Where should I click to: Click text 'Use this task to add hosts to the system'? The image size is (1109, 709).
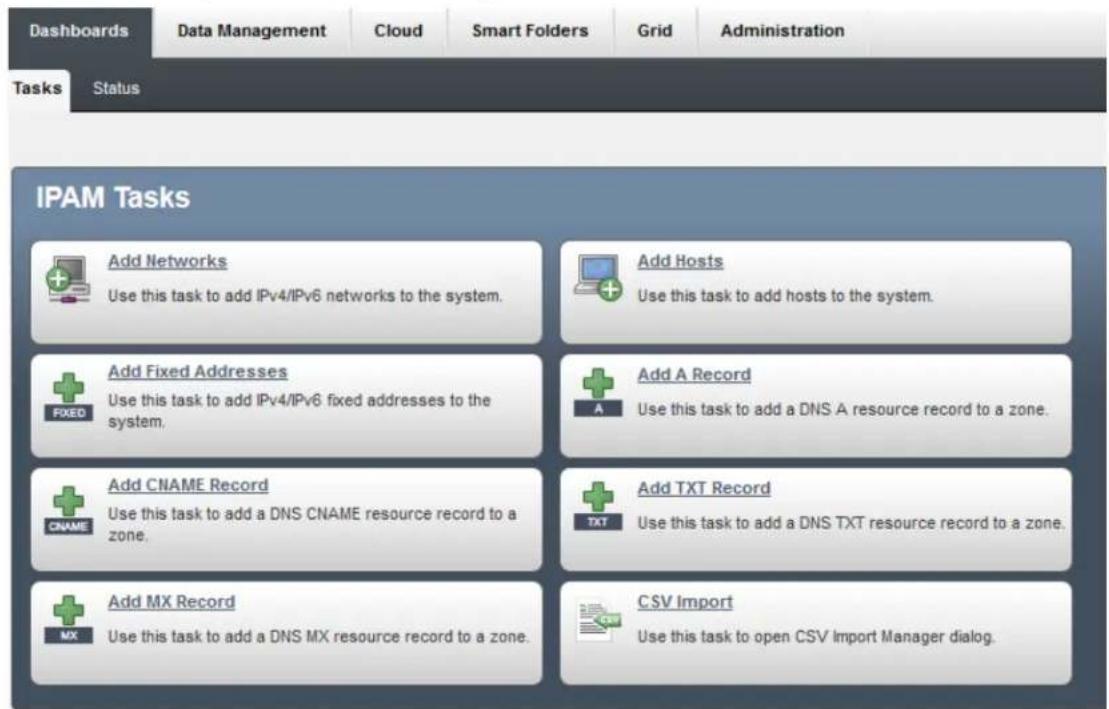pyautogui.click(x=785, y=296)
